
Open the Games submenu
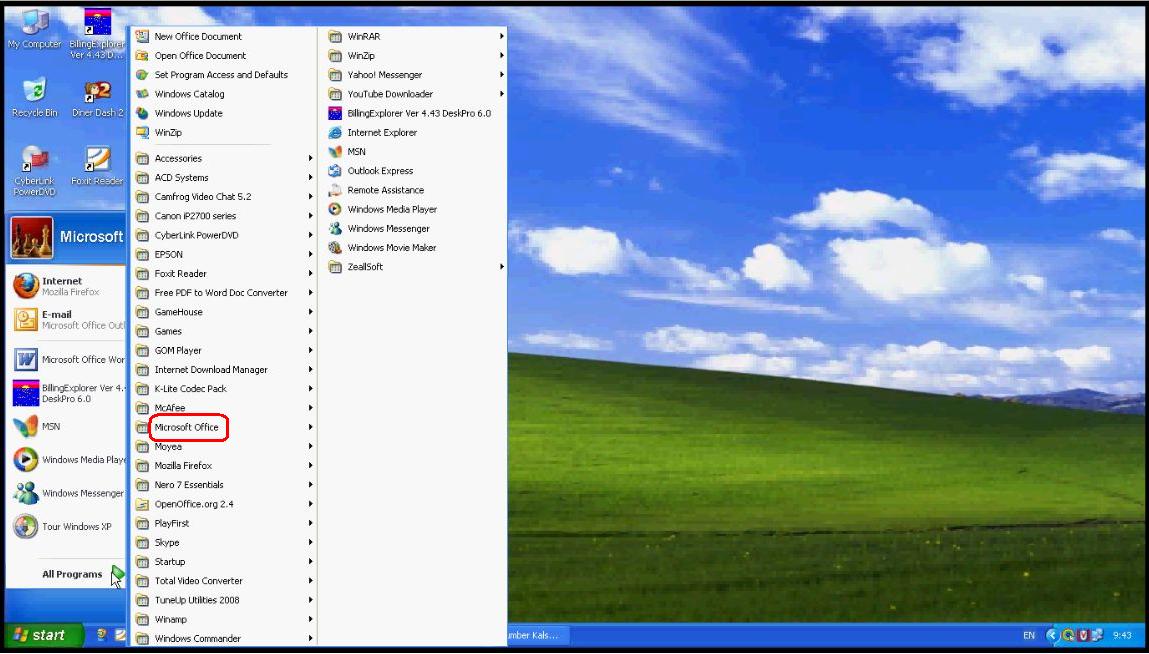click(x=224, y=331)
